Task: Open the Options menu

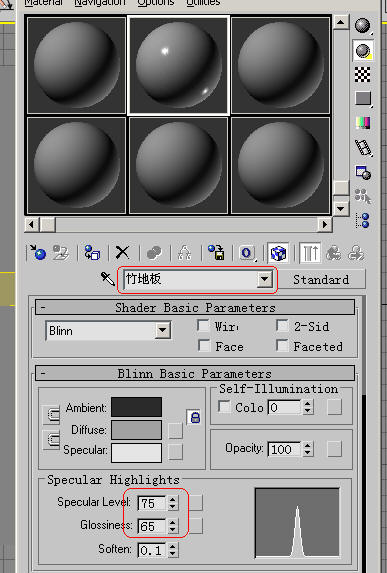Action: (156, 3)
